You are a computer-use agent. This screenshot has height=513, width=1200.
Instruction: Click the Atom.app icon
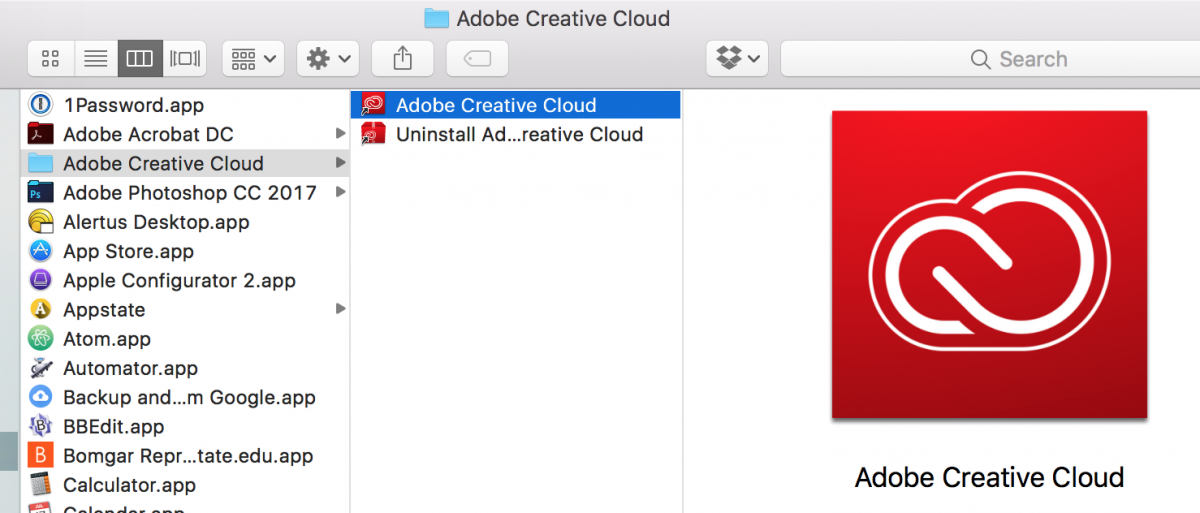tap(41, 339)
